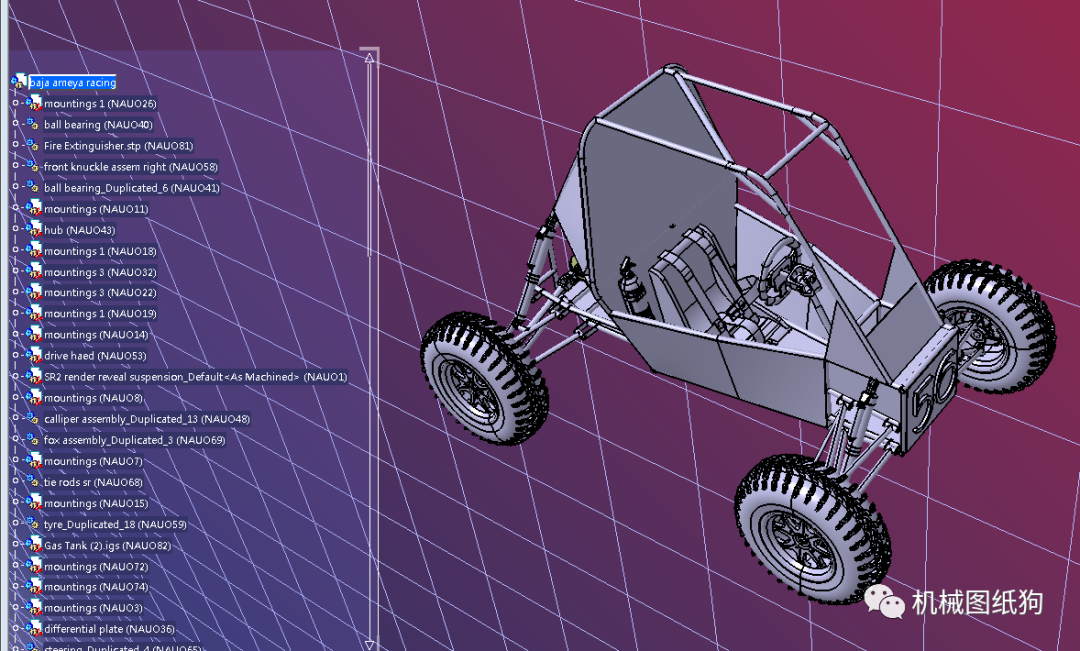Click the part icon beside hub (NAUO43)
Image resolution: width=1080 pixels, height=651 pixels.
[x=34, y=229]
